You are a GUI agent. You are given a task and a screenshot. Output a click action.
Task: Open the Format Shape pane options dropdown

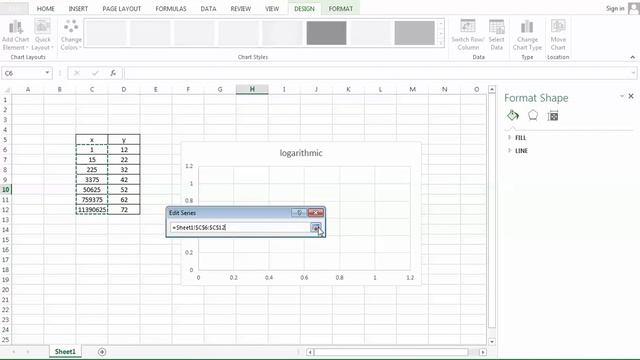pos(622,96)
